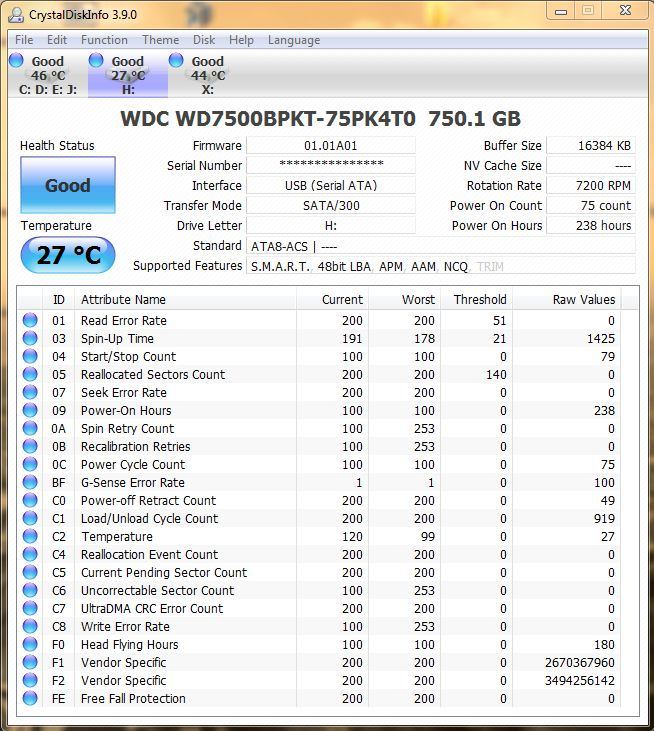Screen dimensions: 654x731
Task: Open the Function menu
Action: pyautogui.click(x=104, y=40)
